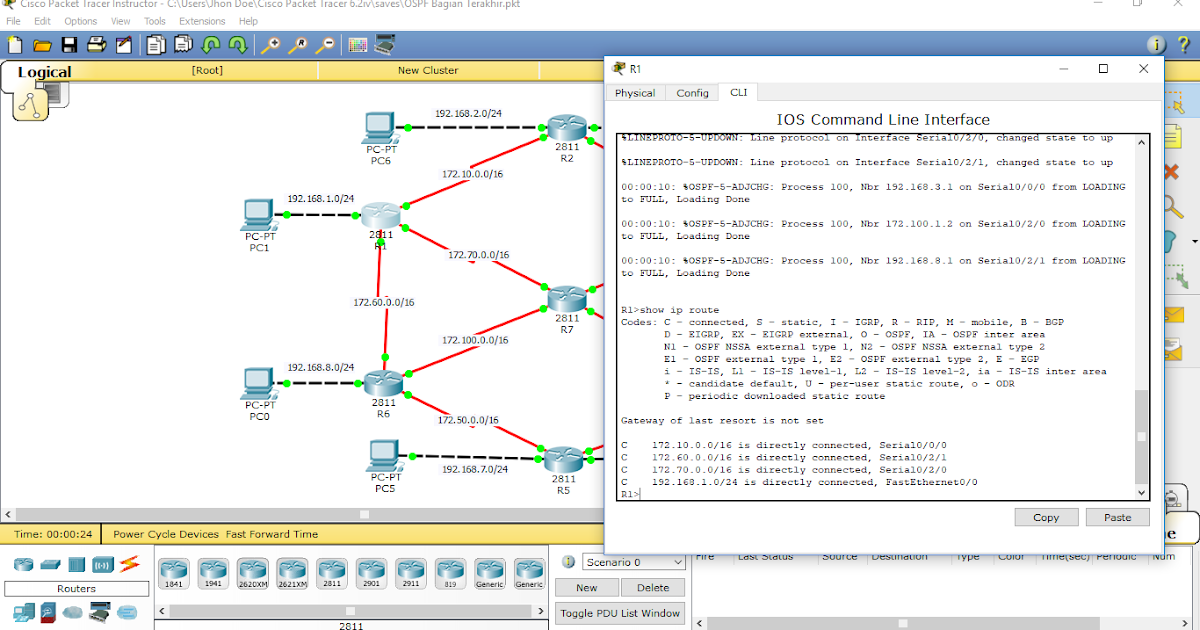
Task: Switch to R1's Config tab
Action: tap(692, 92)
